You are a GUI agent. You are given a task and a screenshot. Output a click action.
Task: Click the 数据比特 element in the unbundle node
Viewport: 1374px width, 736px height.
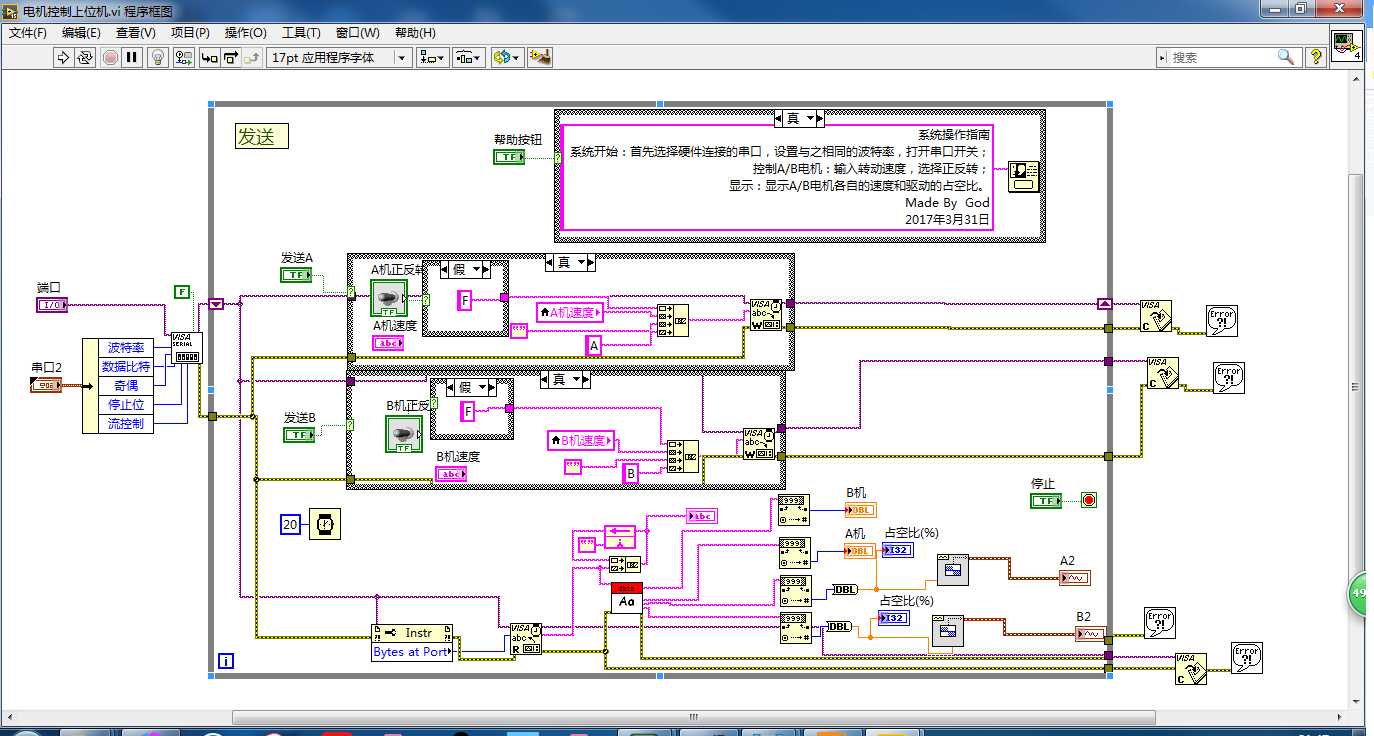coord(125,367)
